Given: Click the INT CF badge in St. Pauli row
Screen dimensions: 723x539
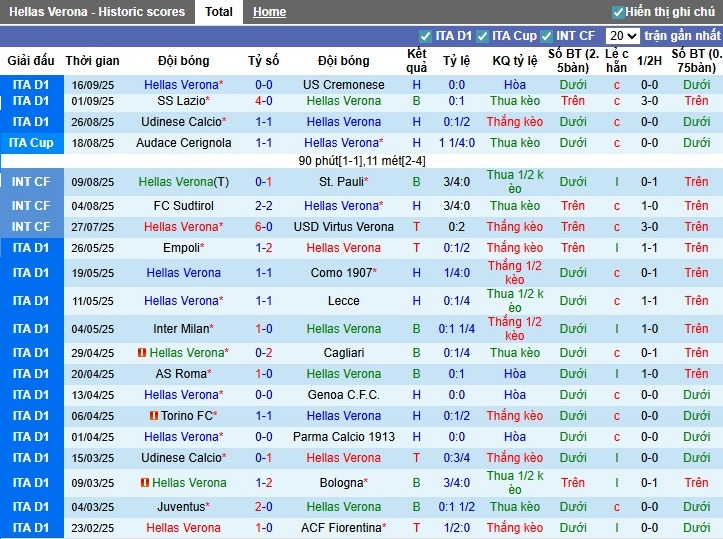Looking at the screenshot, I should coord(30,182).
